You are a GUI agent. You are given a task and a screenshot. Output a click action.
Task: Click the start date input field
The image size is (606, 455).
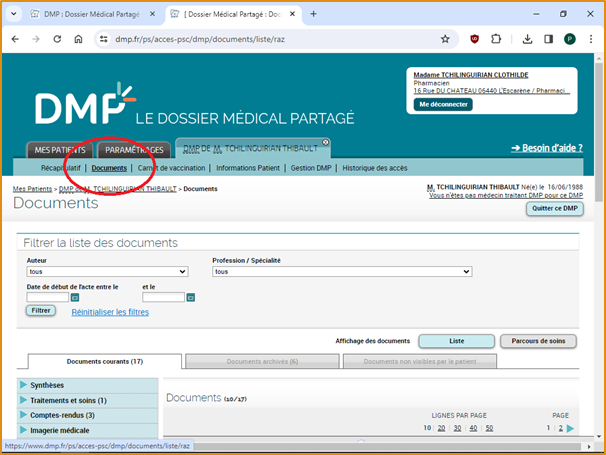(x=47, y=297)
